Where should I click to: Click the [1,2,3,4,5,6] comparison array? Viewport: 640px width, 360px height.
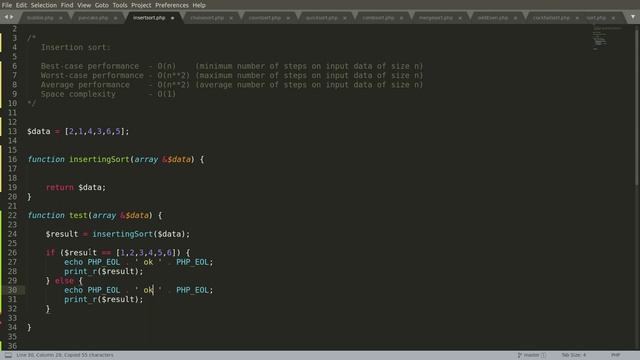click(x=146, y=253)
